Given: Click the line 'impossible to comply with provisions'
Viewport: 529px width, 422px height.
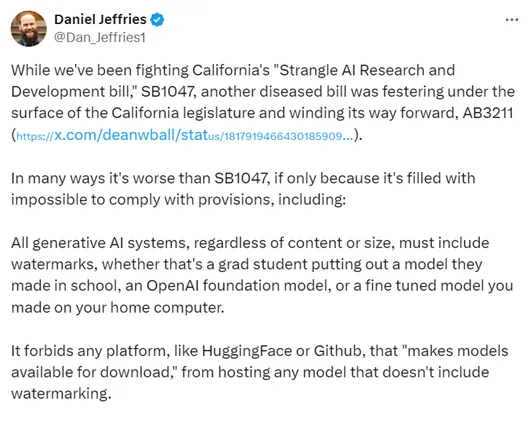Looking at the screenshot, I should click(x=178, y=200).
